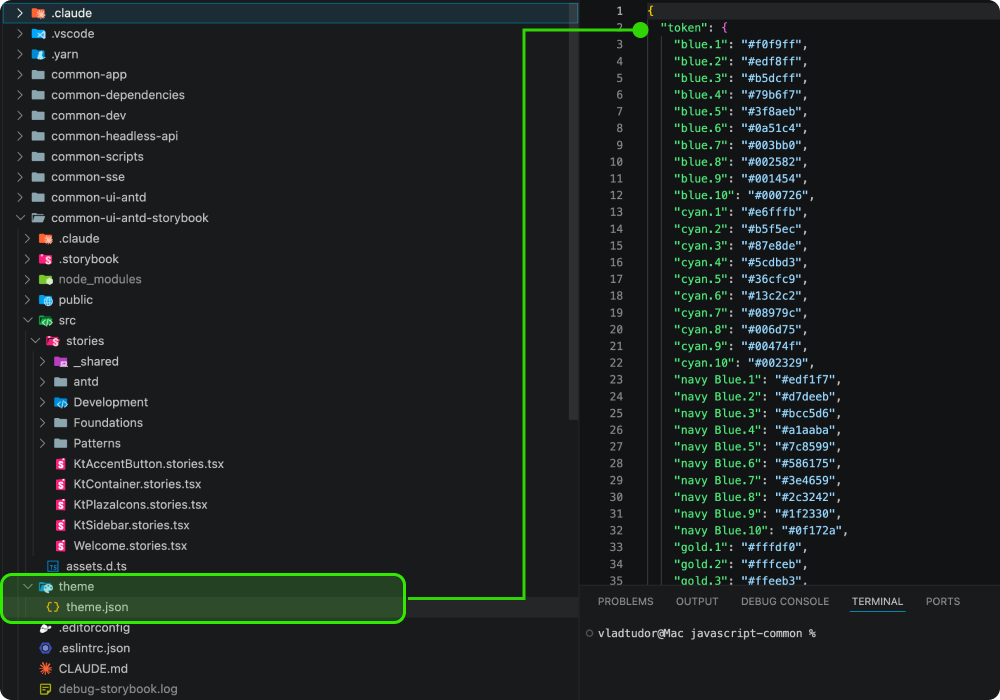This screenshot has height=700, width=1000.
Task: Open KtPlazaIcons.stories.tsx file
Action: click(x=140, y=505)
